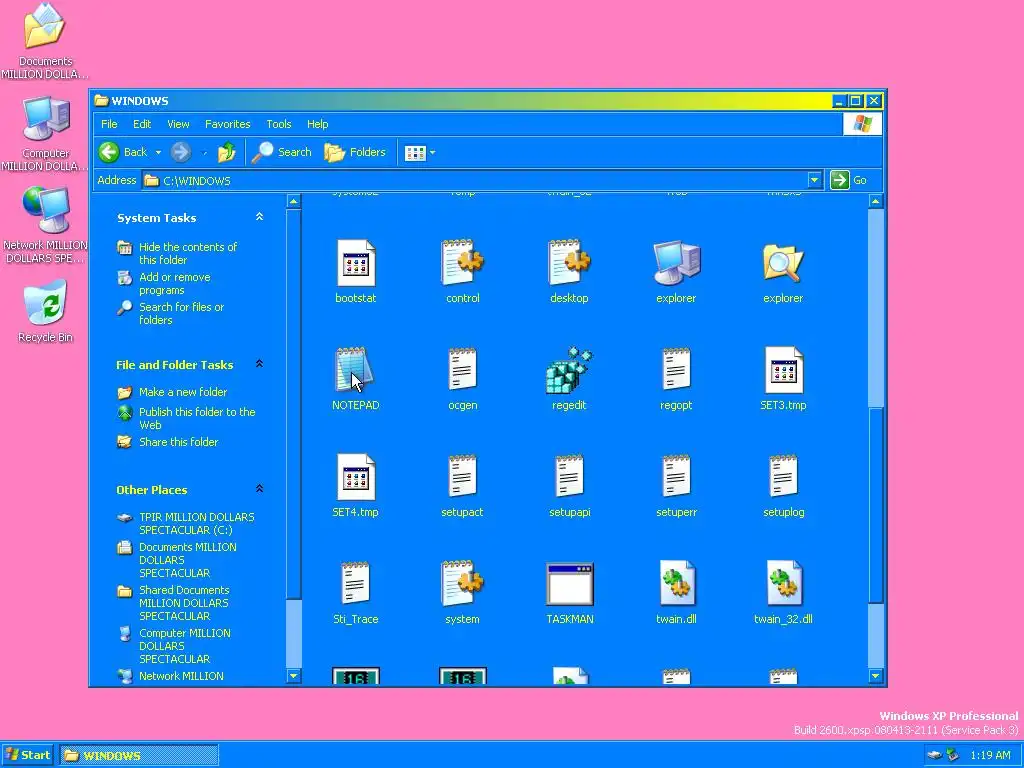The height and width of the screenshot is (768, 1024).
Task: Open the View menu
Action: (178, 124)
